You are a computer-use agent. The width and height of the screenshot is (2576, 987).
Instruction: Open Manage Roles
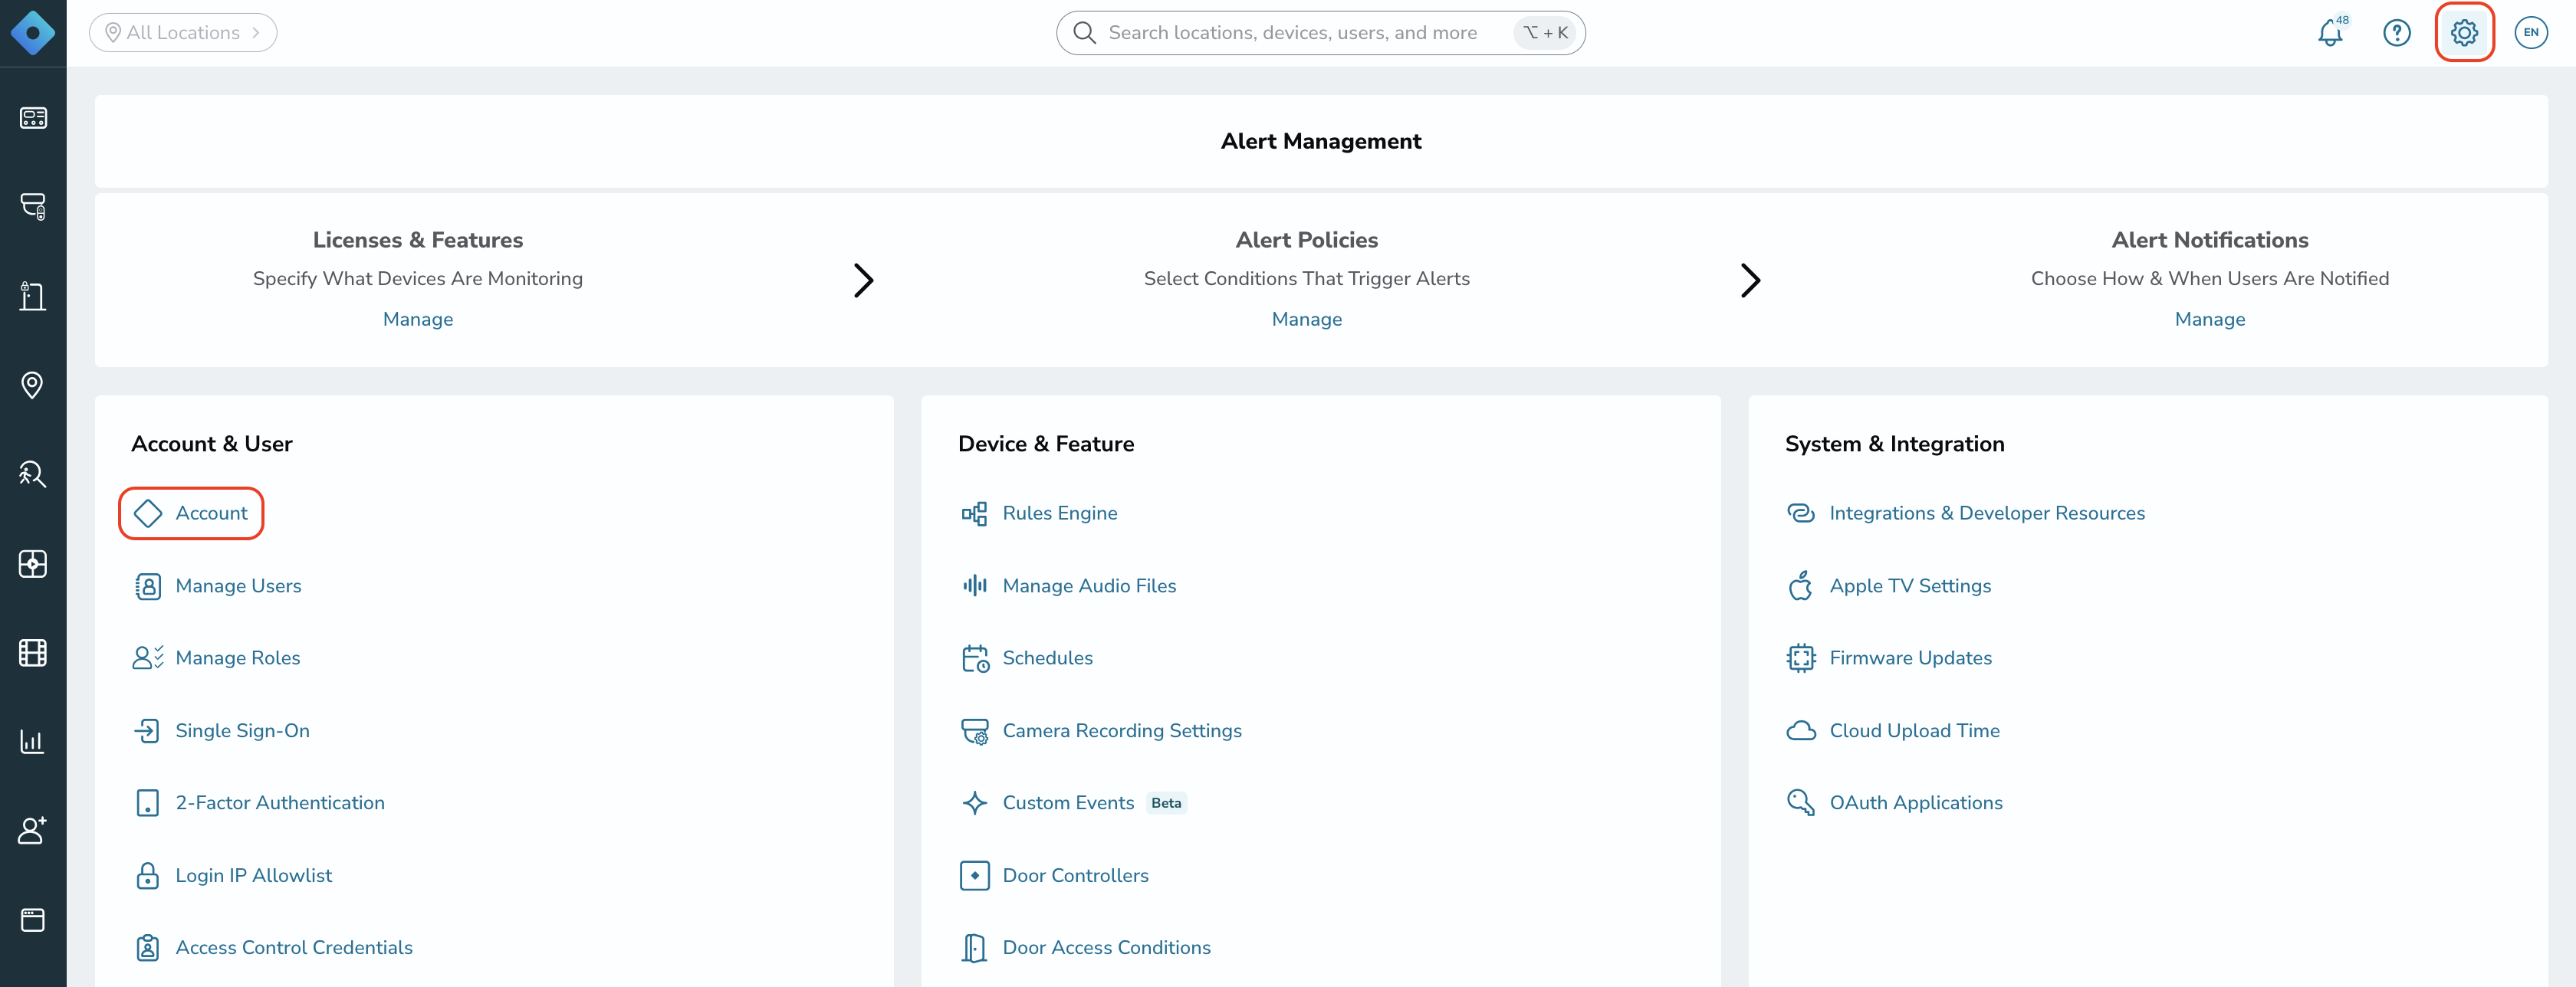coord(217,658)
